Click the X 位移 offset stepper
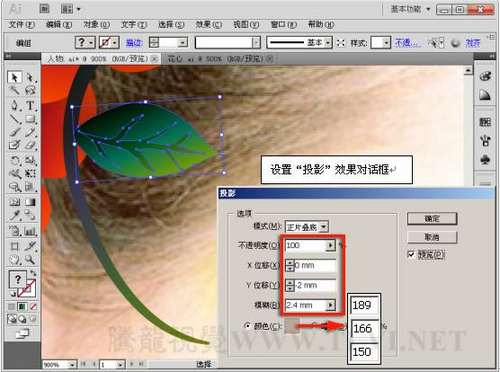Screen dimensions: 500x372 [x=290, y=265]
